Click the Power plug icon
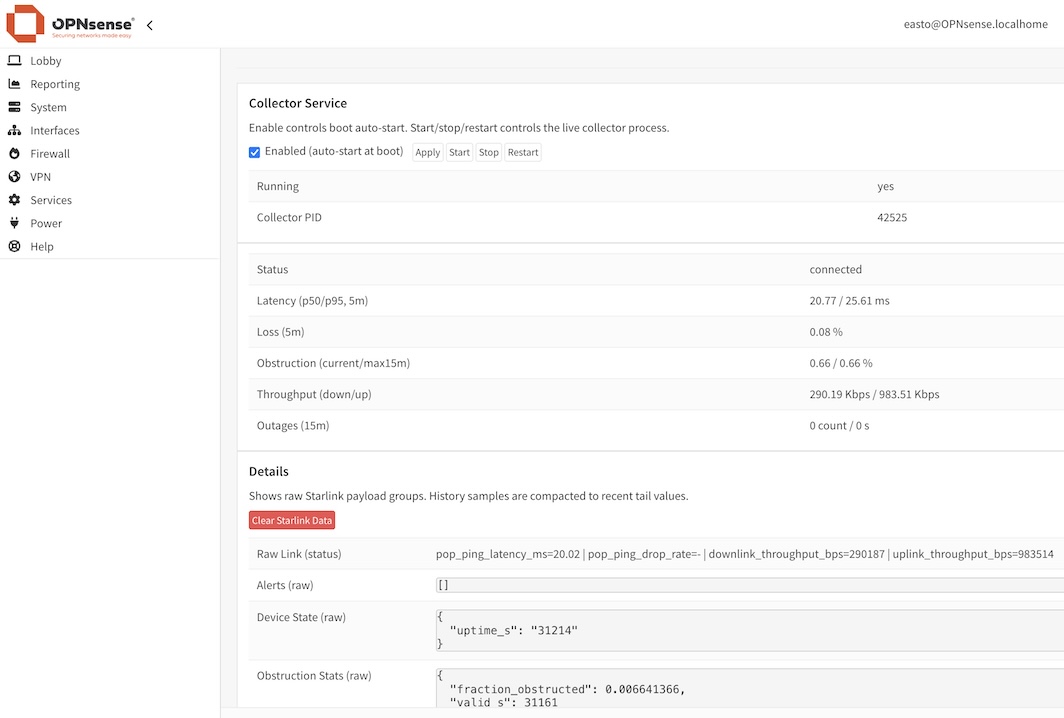This screenshot has height=718, width=1064. tap(14, 223)
